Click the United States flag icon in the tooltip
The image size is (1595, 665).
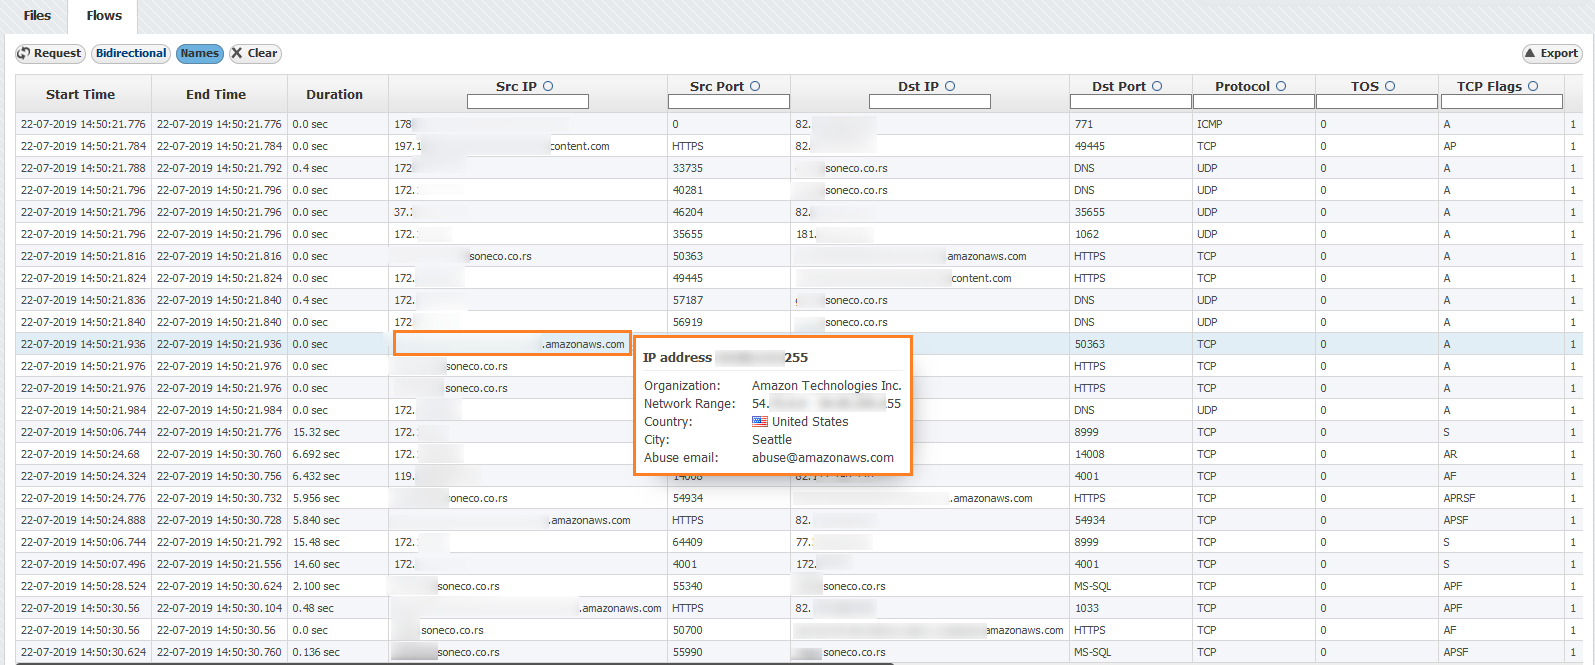pyautogui.click(x=760, y=422)
